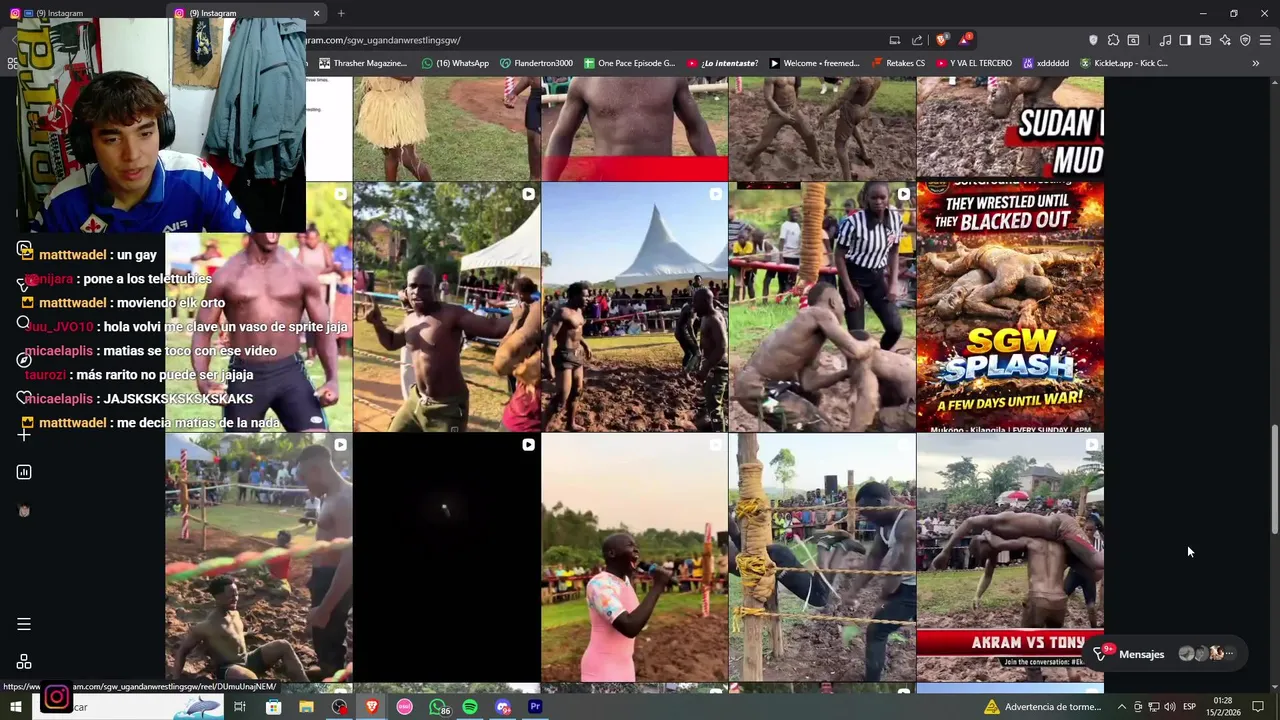The height and width of the screenshot is (720, 1280).
Task: Open ¿Lo intentaste? bookmark
Action: coord(722,63)
